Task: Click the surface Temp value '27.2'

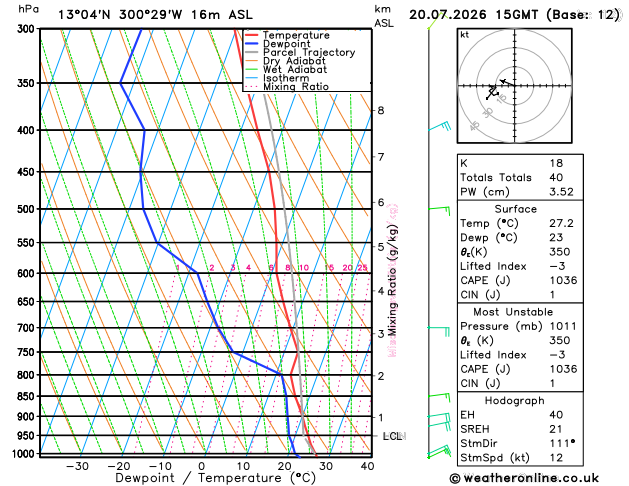Action: click(562, 223)
